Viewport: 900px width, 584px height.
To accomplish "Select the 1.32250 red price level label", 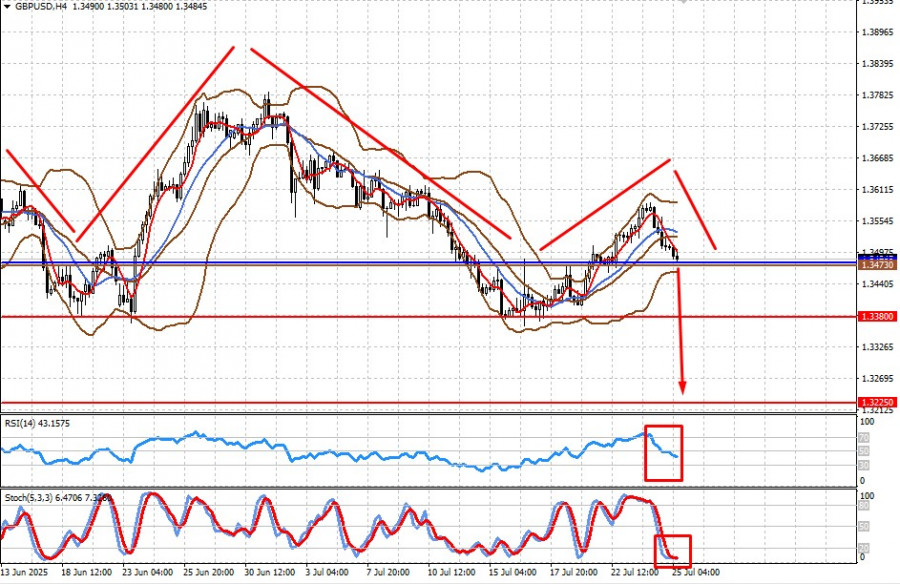I will point(878,402).
